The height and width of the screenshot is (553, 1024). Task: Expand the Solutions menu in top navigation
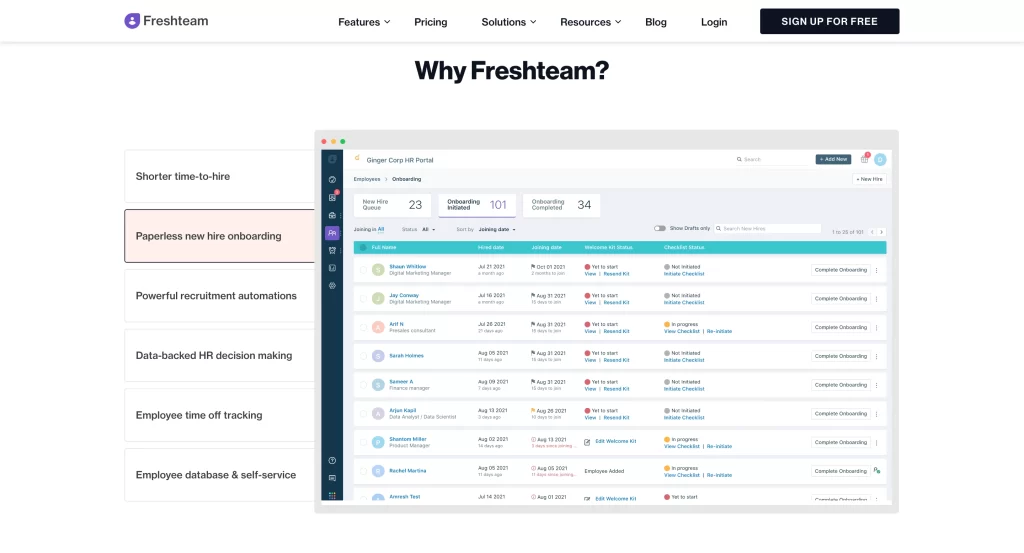click(509, 22)
